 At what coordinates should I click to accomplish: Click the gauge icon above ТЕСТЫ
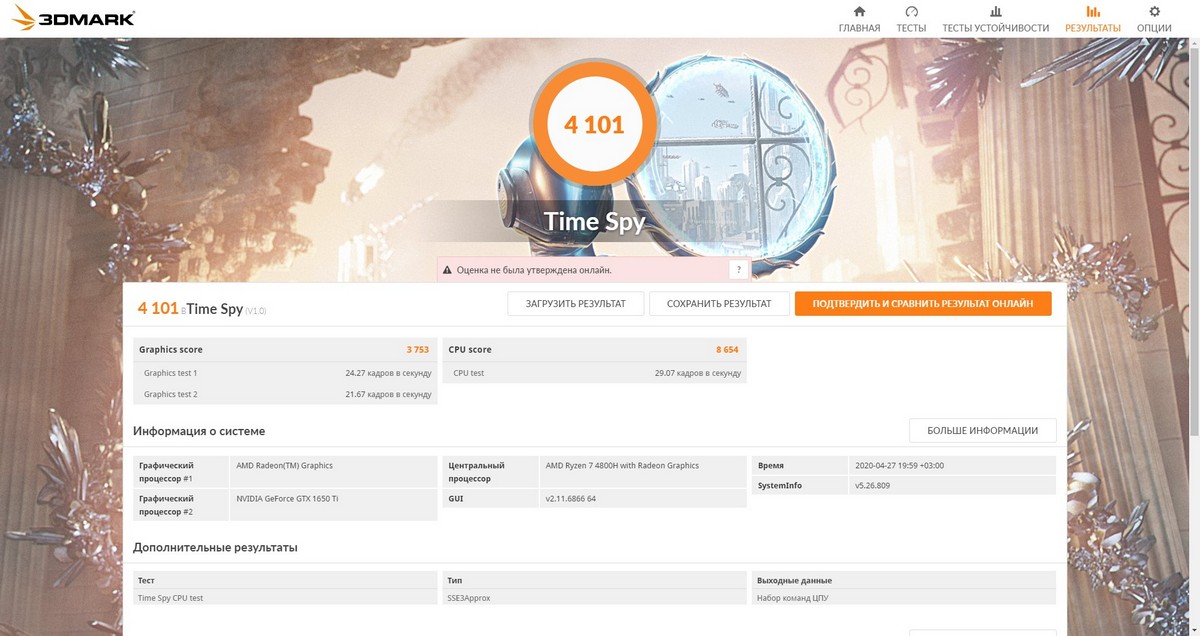911,11
